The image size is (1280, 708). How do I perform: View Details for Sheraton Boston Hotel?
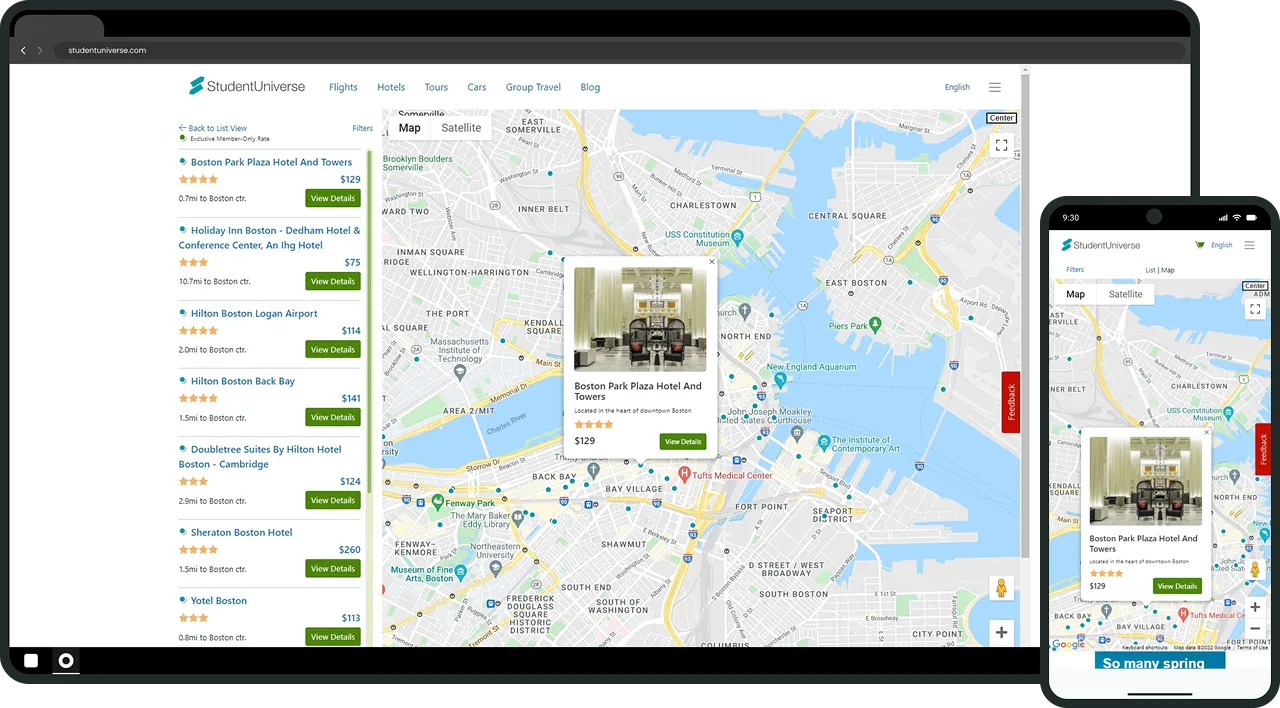[x=333, y=568]
